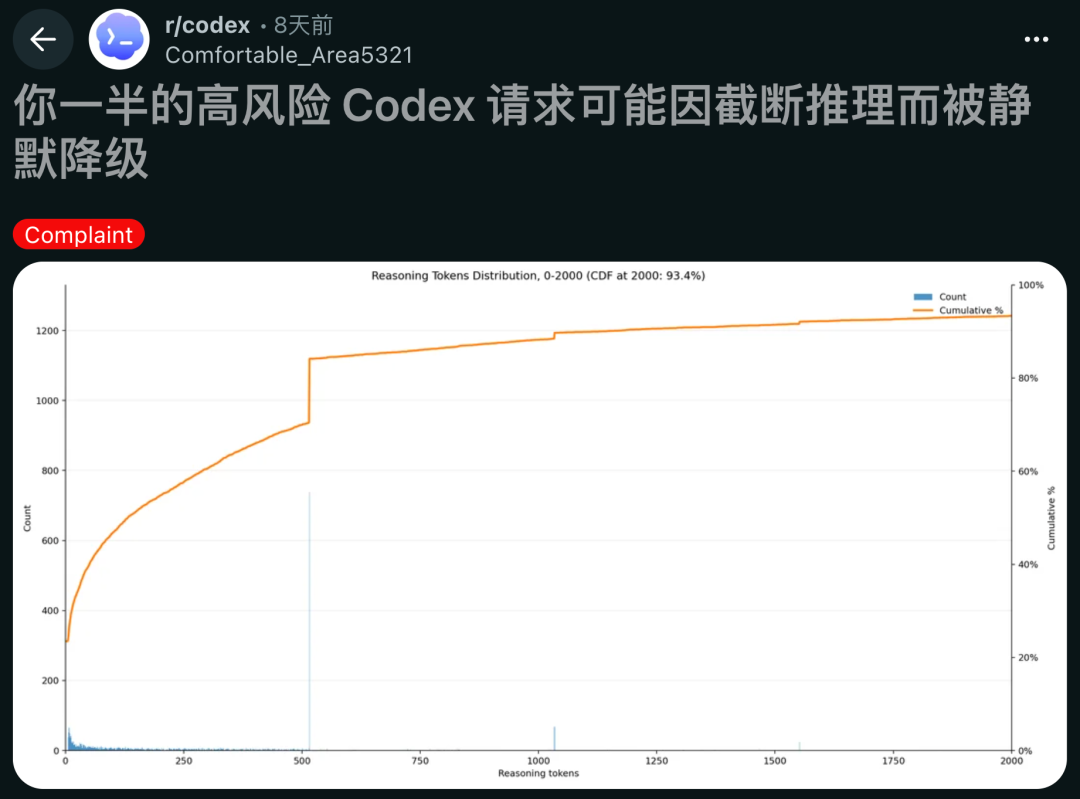Viewport: 1080px width, 799px height.
Task: Open the r/codex subreddit link
Action: [x=207, y=25]
